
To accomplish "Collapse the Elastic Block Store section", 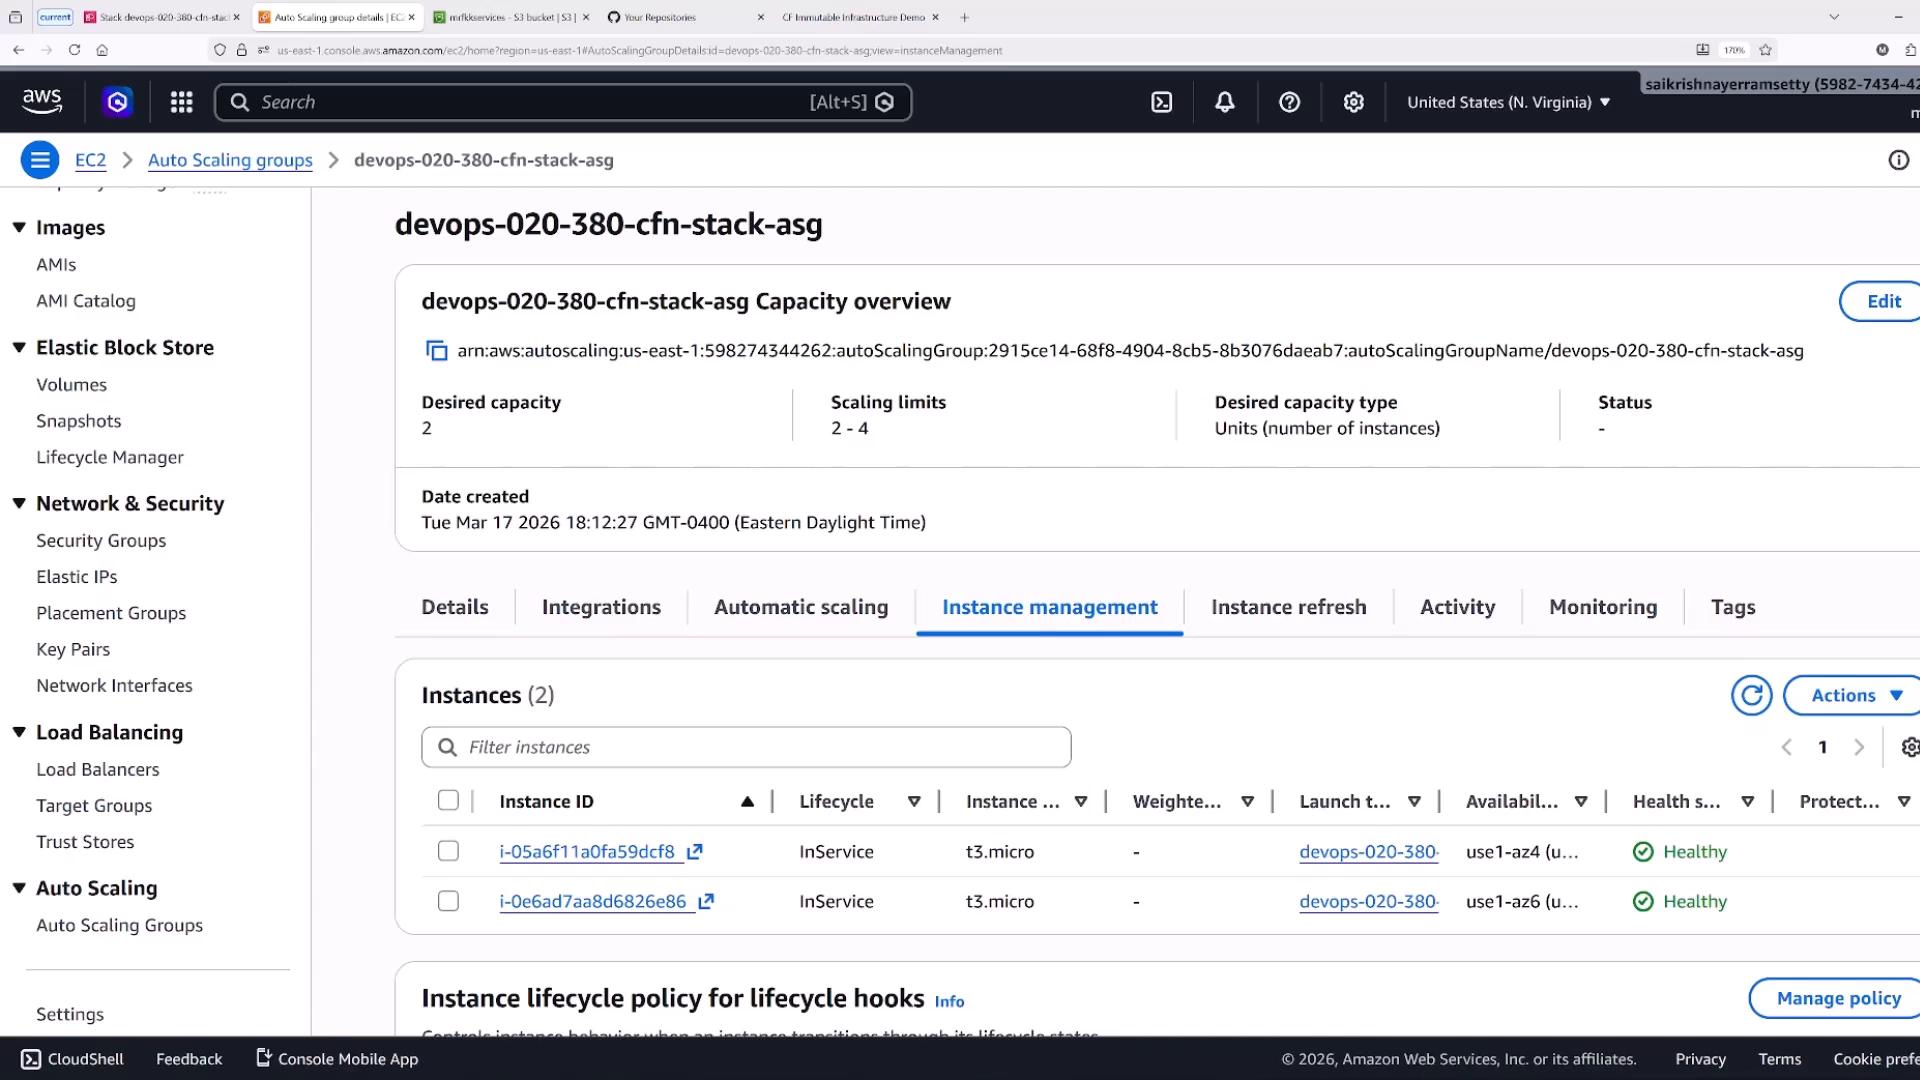I will coord(19,348).
